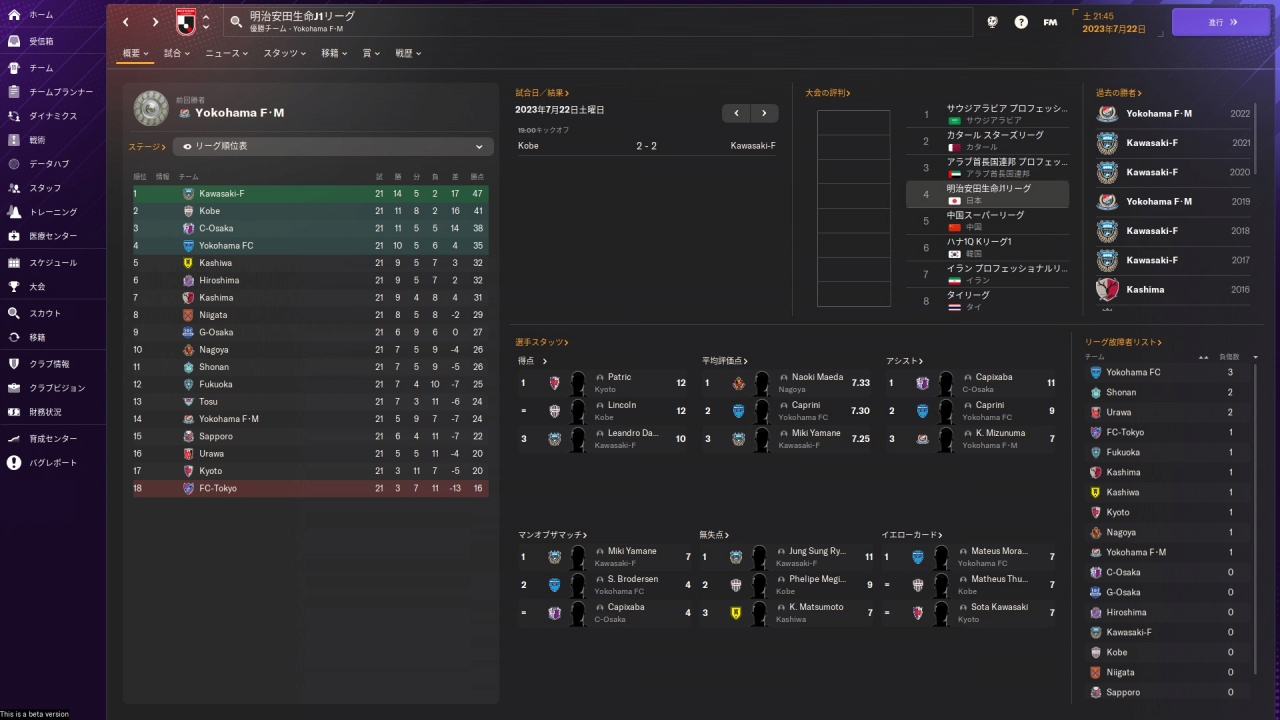Viewport: 1280px width, 720px height.
Task: Expand the 得点 goals stat header
Action: click(x=532, y=361)
